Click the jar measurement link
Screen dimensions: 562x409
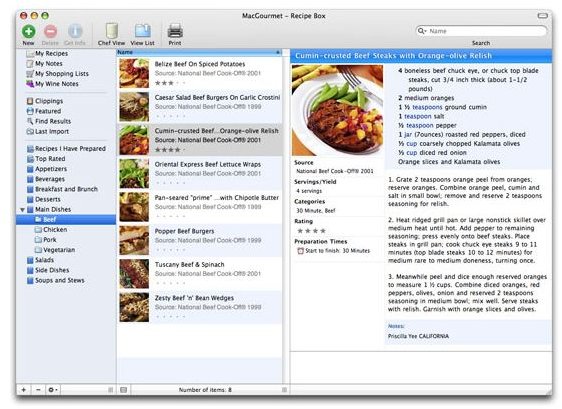(408, 134)
